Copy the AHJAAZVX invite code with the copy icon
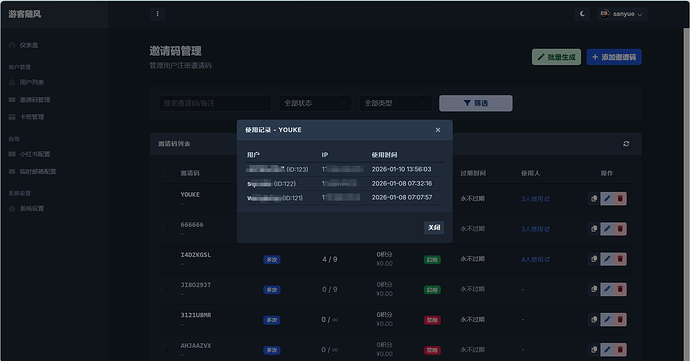The height and width of the screenshot is (361, 690). tap(594, 350)
